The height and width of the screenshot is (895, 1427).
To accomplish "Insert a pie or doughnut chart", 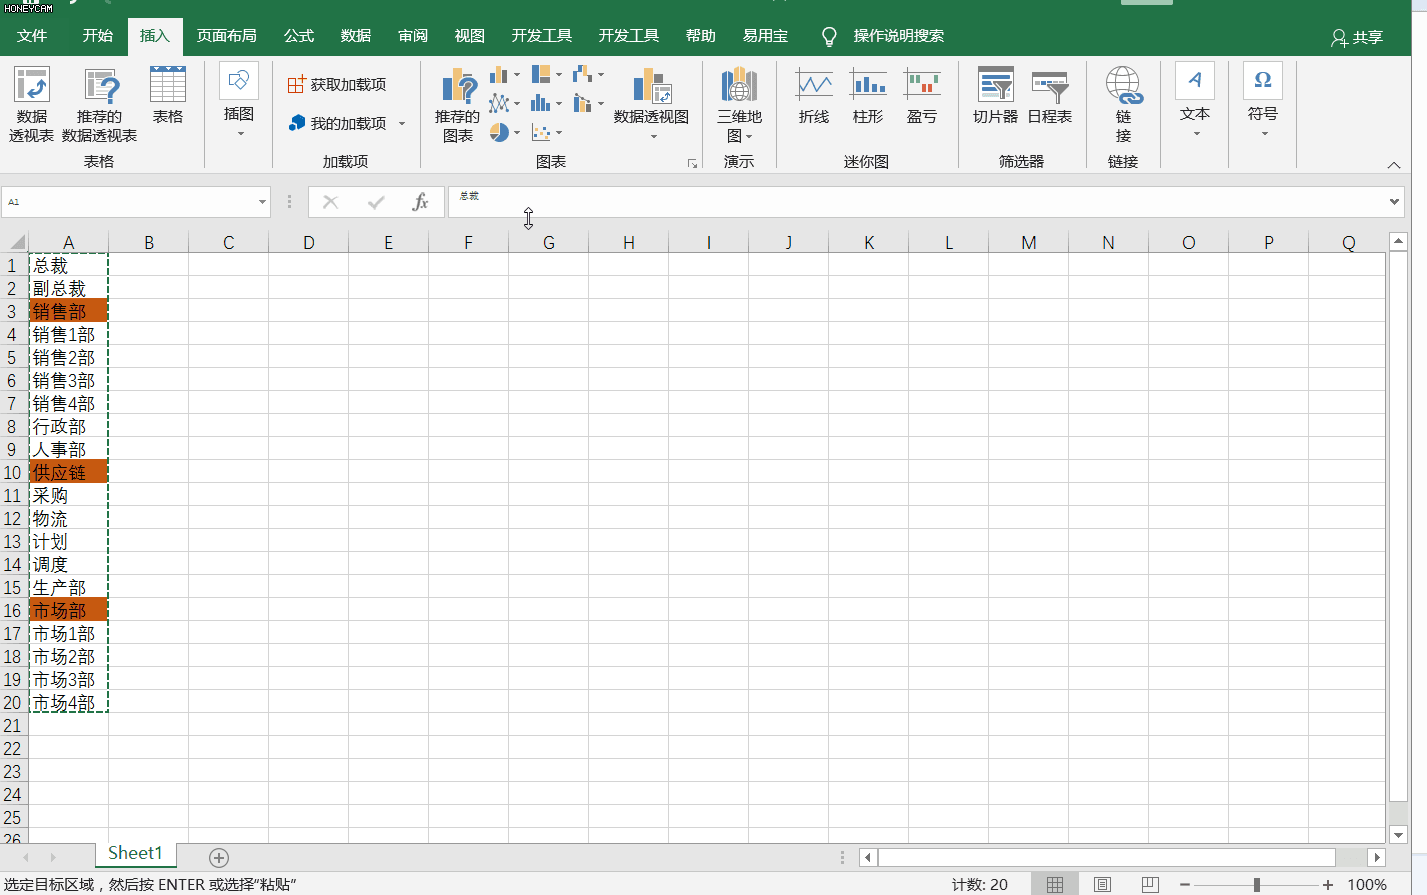I will (500, 132).
